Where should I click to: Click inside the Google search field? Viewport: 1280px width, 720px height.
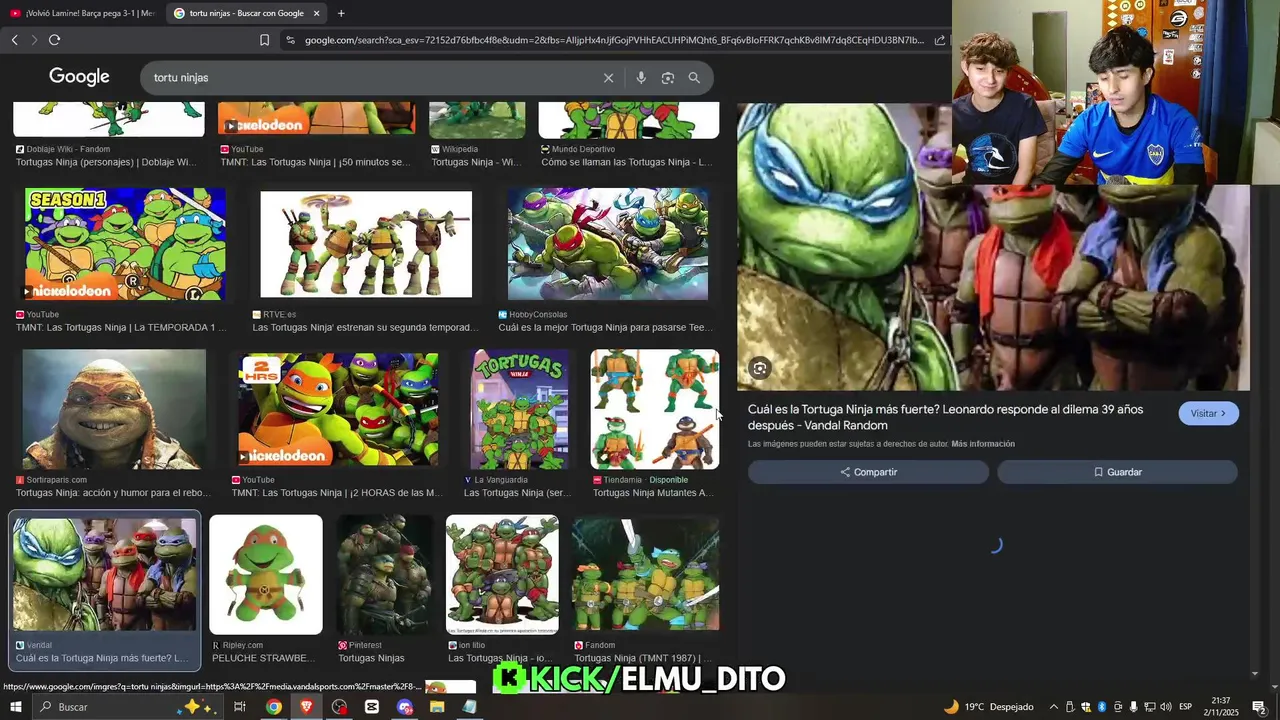click(370, 78)
